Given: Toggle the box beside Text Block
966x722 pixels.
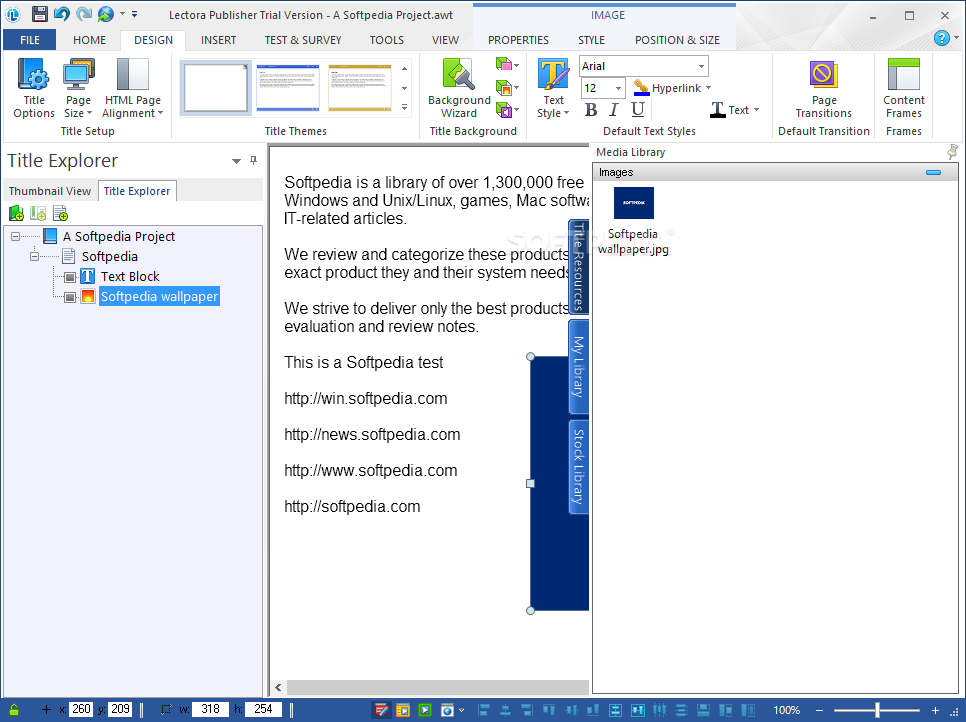Looking at the screenshot, I should [x=70, y=277].
